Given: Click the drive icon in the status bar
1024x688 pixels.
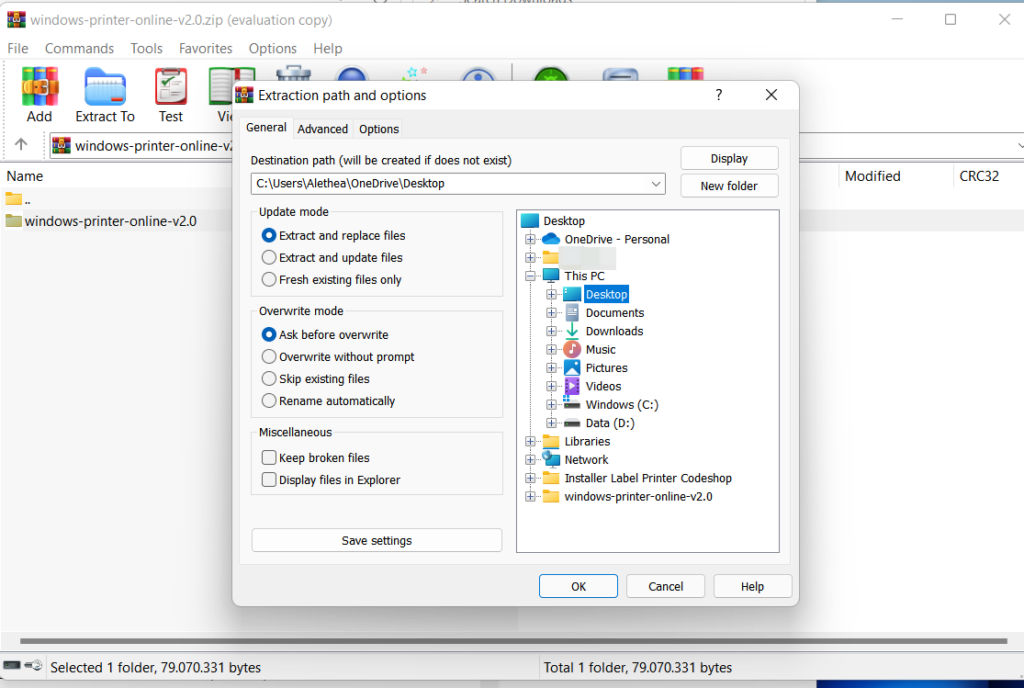Looking at the screenshot, I should [12, 665].
